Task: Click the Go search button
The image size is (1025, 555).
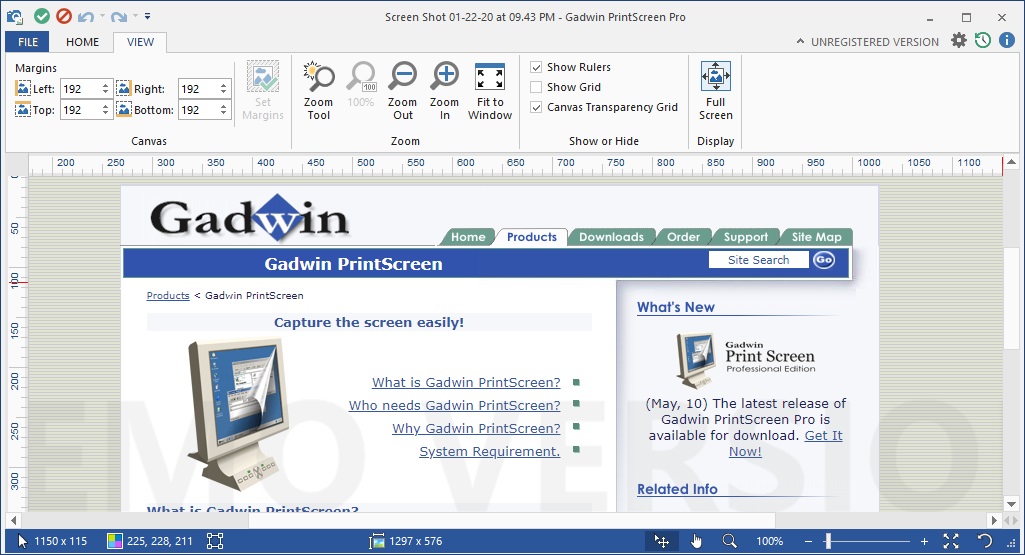Action: [824, 260]
